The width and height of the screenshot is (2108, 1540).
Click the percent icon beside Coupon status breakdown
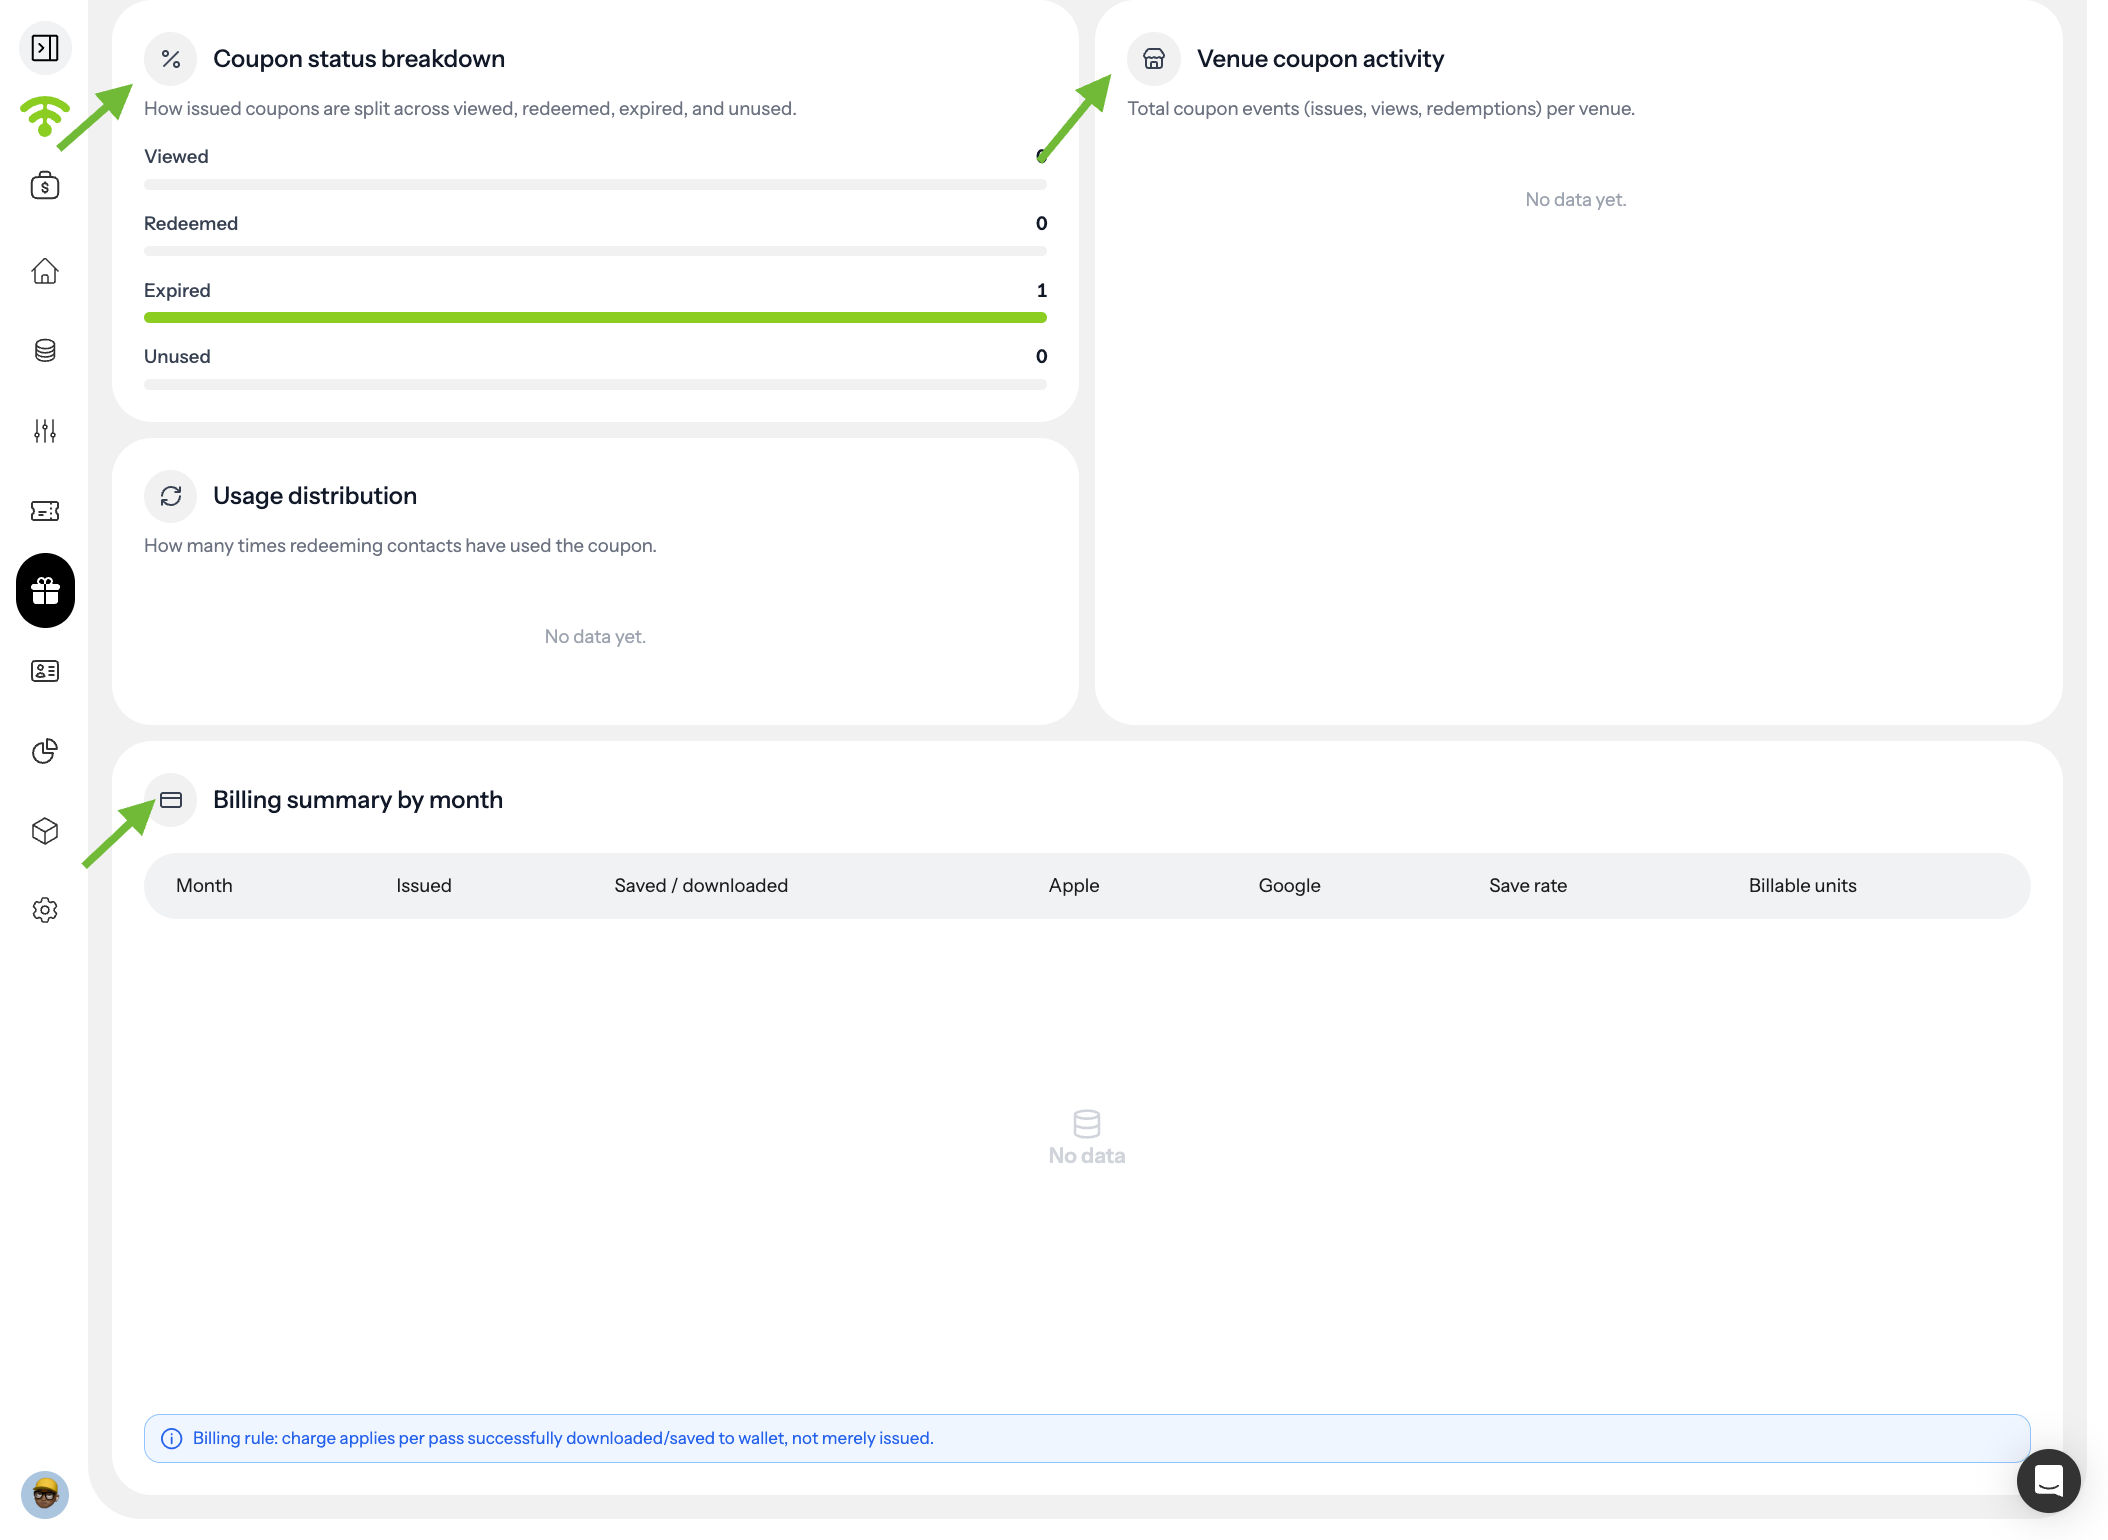click(171, 59)
